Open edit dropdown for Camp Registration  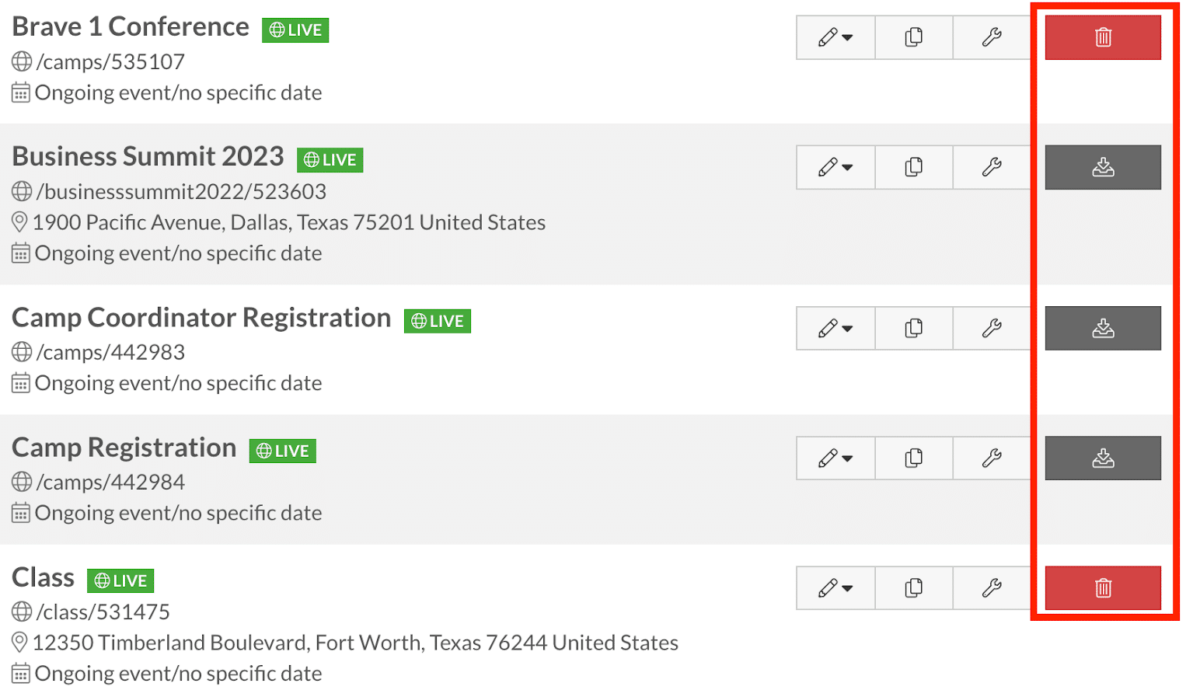point(835,458)
